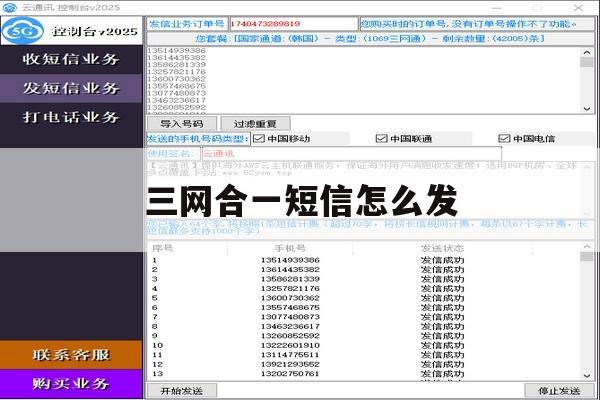Select table row with 13202750761
The height and width of the screenshot is (400, 600).
[x=364, y=374]
